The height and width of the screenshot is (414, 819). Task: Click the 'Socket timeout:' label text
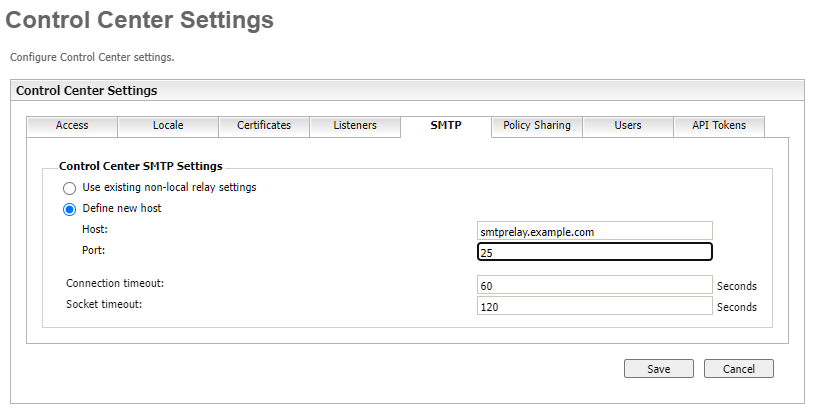104,304
